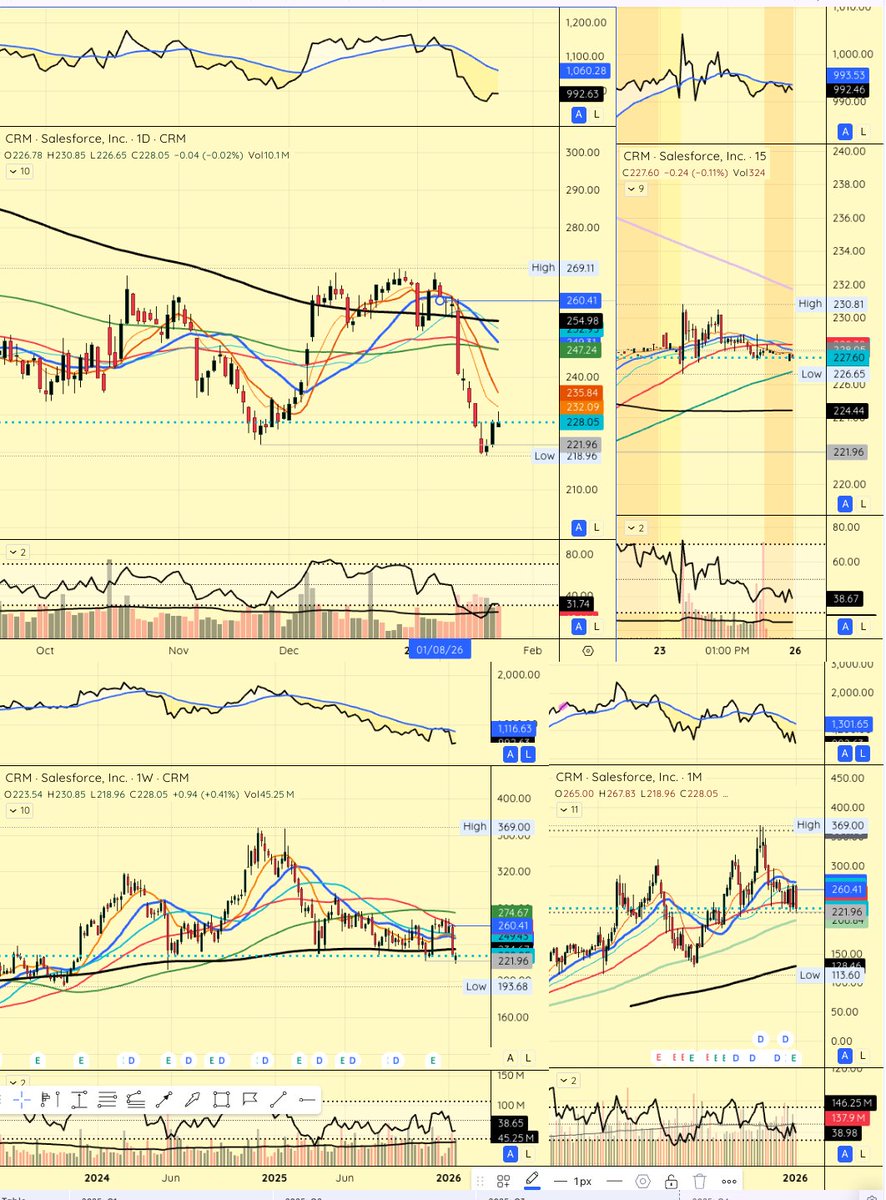This screenshot has width=886, height=1200.
Task: Grab the floating toolbar drag handle dots
Action: (479, 1181)
